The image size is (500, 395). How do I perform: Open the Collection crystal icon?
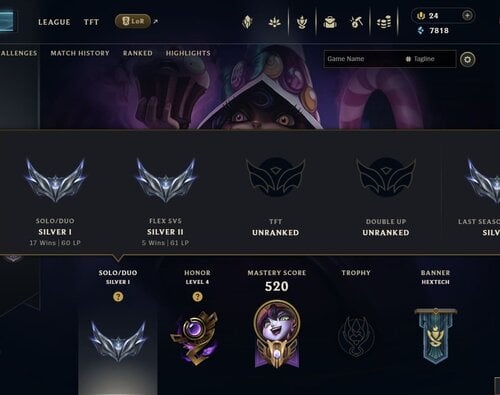[247, 22]
